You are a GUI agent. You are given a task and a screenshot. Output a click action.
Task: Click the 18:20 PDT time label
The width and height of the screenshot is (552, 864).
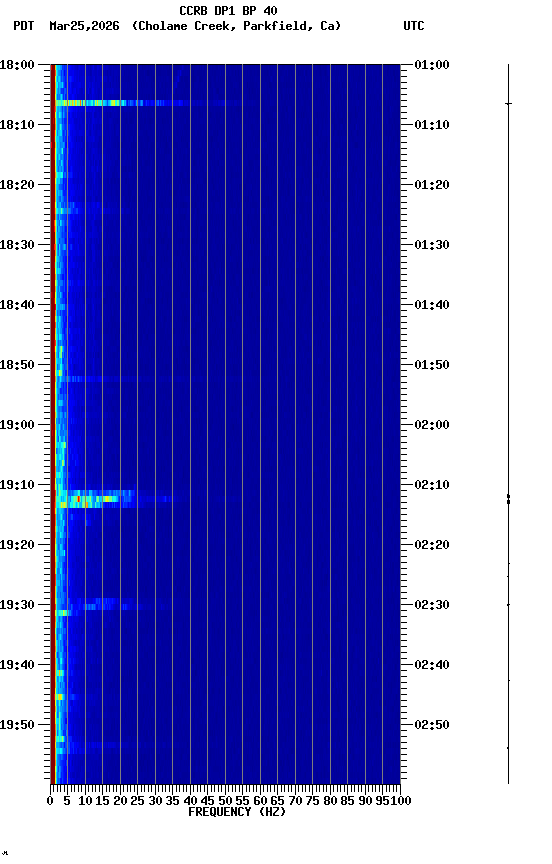click(17, 185)
